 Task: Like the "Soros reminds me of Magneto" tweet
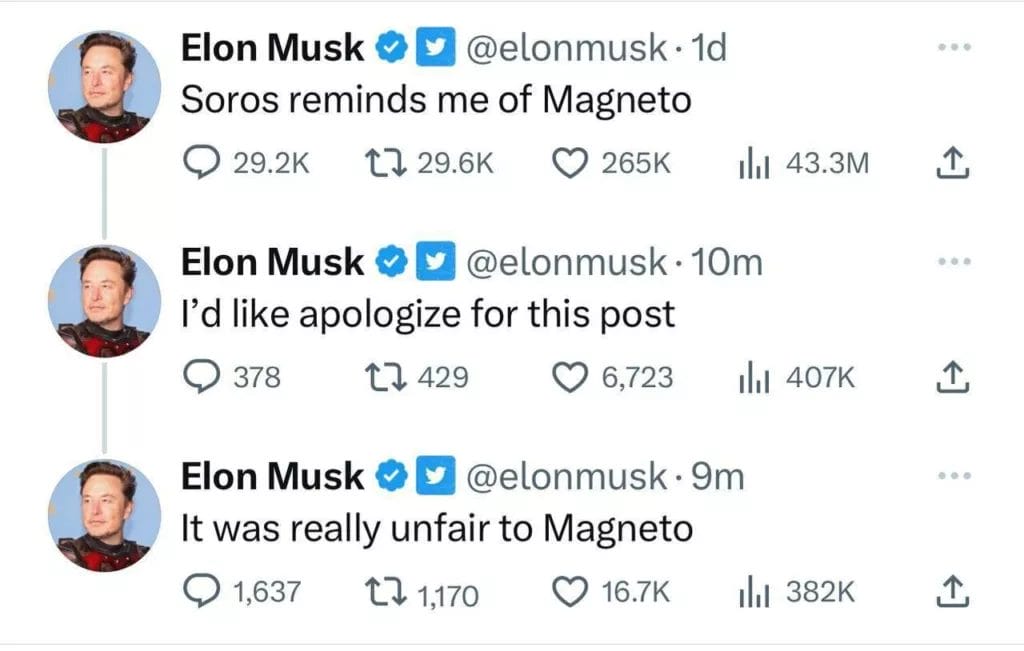pos(570,163)
